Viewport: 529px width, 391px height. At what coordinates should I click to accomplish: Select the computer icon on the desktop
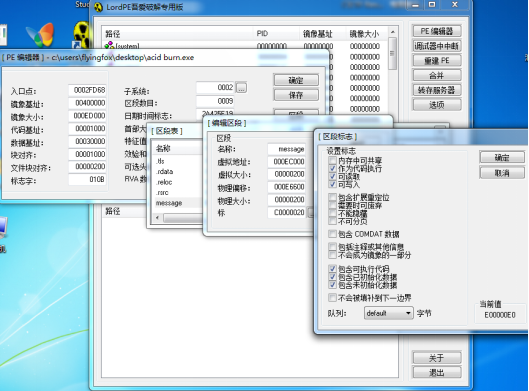point(3,228)
